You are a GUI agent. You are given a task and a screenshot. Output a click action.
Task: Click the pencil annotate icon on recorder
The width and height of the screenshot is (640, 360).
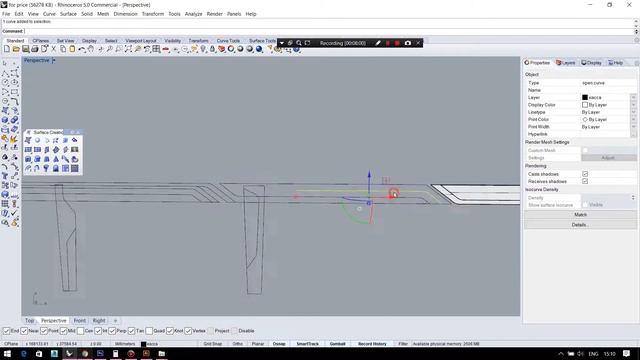pos(378,43)
